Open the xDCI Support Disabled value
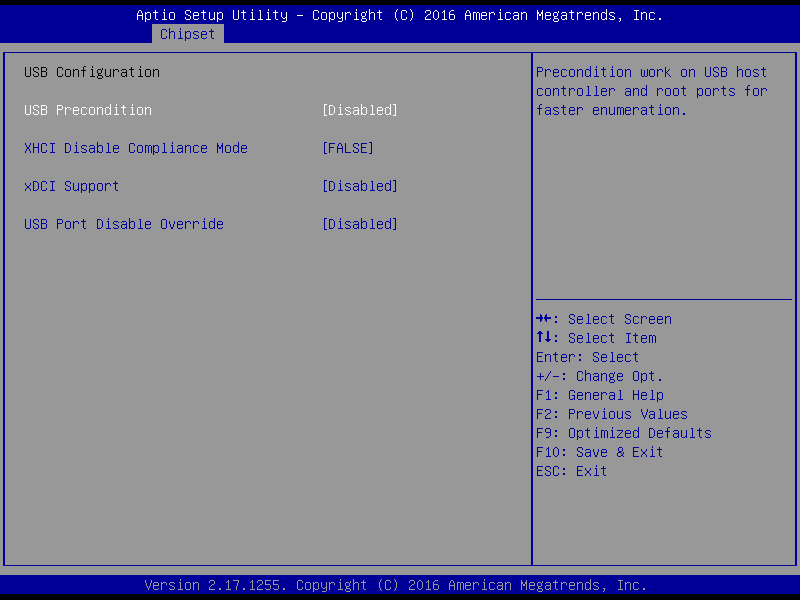Image resolution: width=800 pixels, height=600 pixels. click(360, 186)
